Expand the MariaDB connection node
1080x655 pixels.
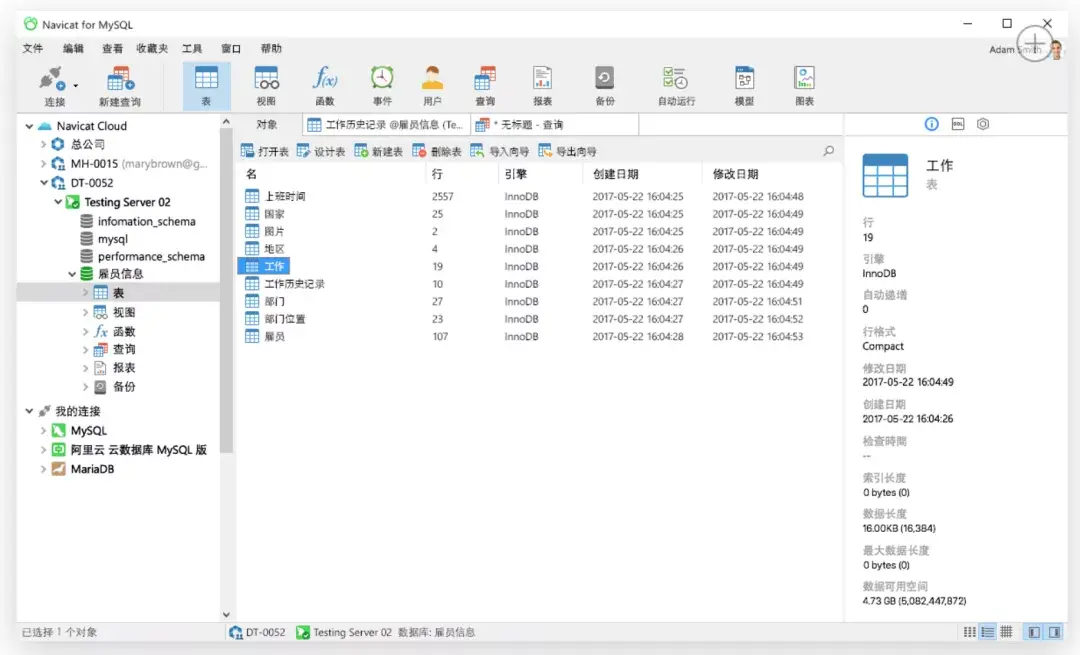pos(43,469)
